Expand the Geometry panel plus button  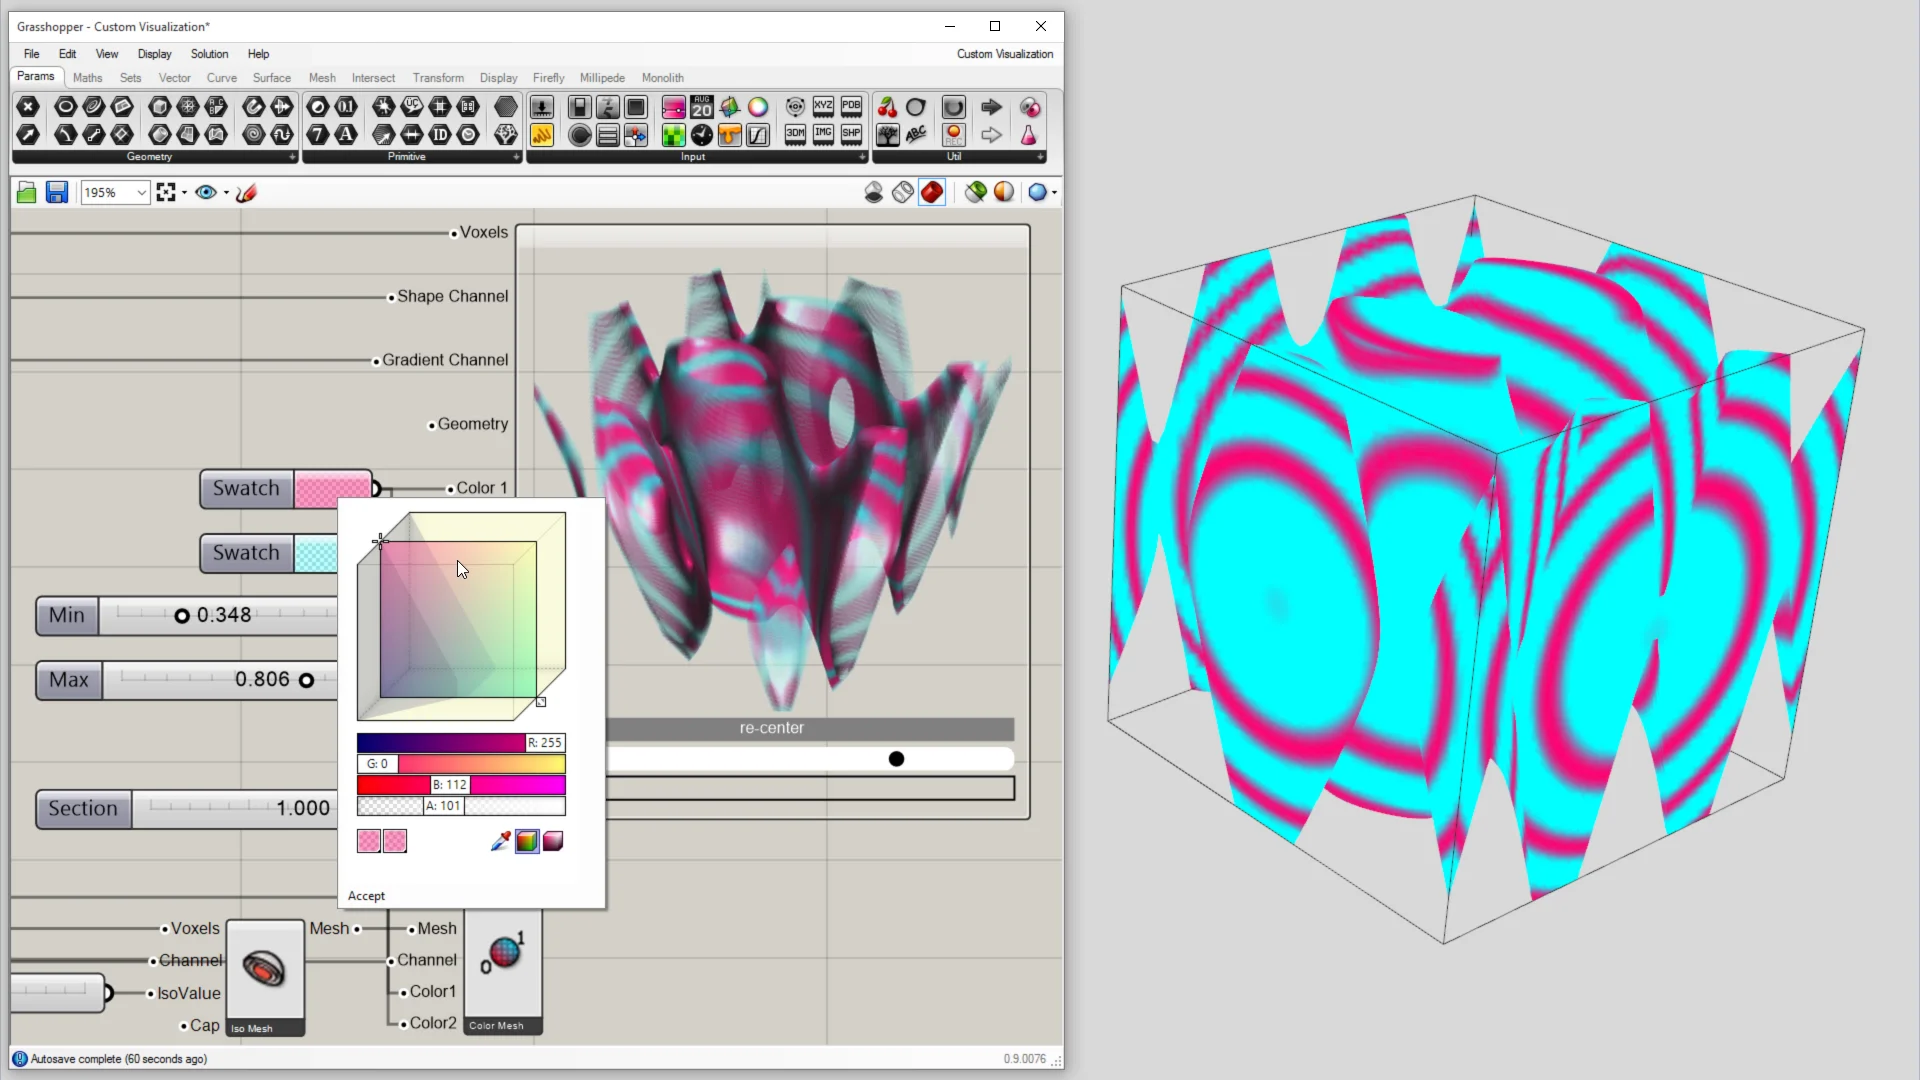tap(292, 157)
